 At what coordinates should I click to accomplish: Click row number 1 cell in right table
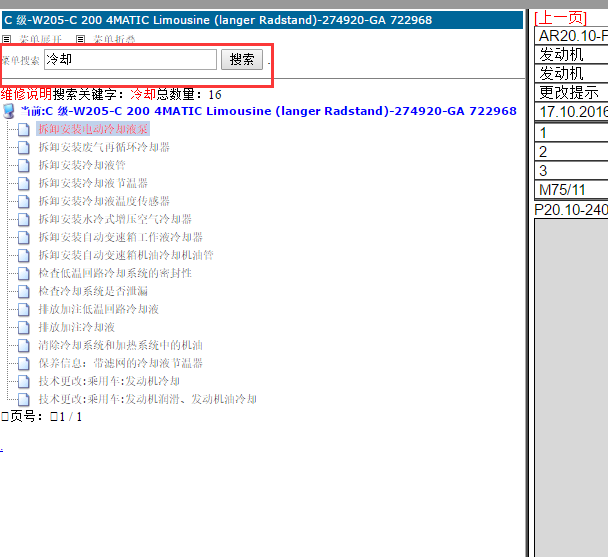point(571,133)
